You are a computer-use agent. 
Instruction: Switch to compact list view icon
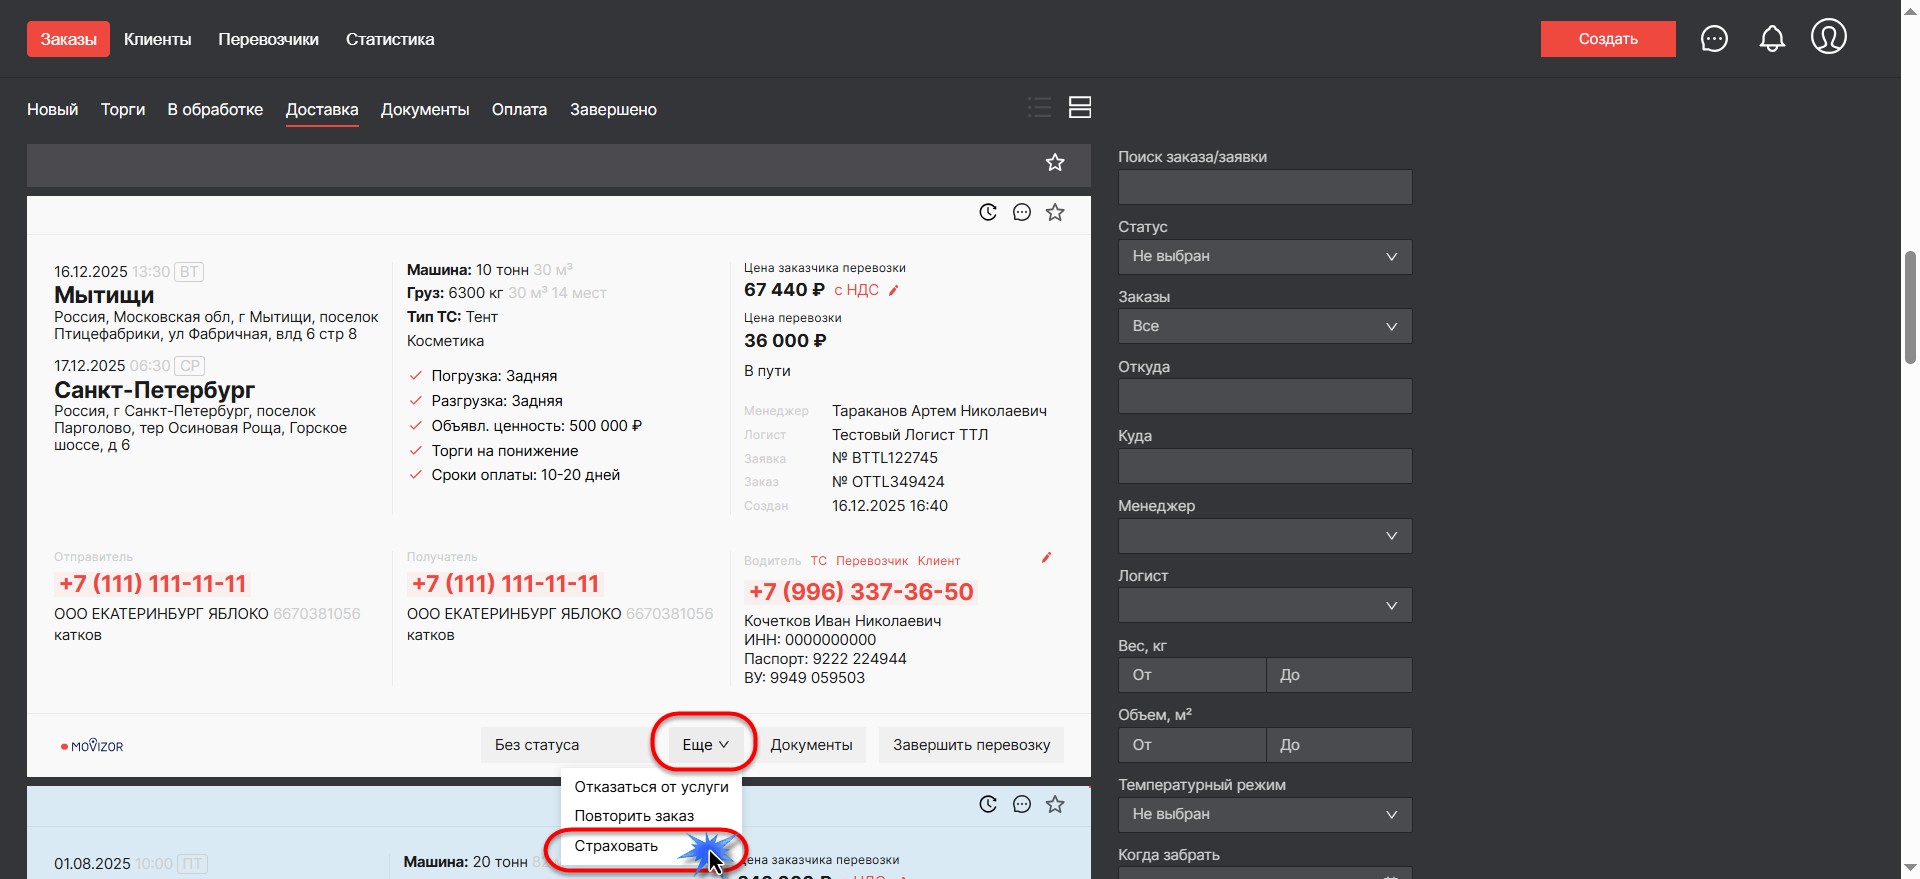pos(1039,108)
